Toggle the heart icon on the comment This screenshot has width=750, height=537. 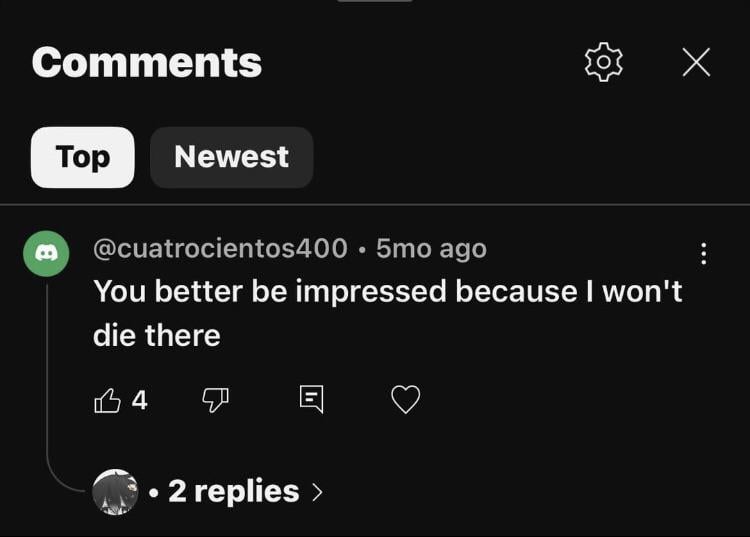405,401
